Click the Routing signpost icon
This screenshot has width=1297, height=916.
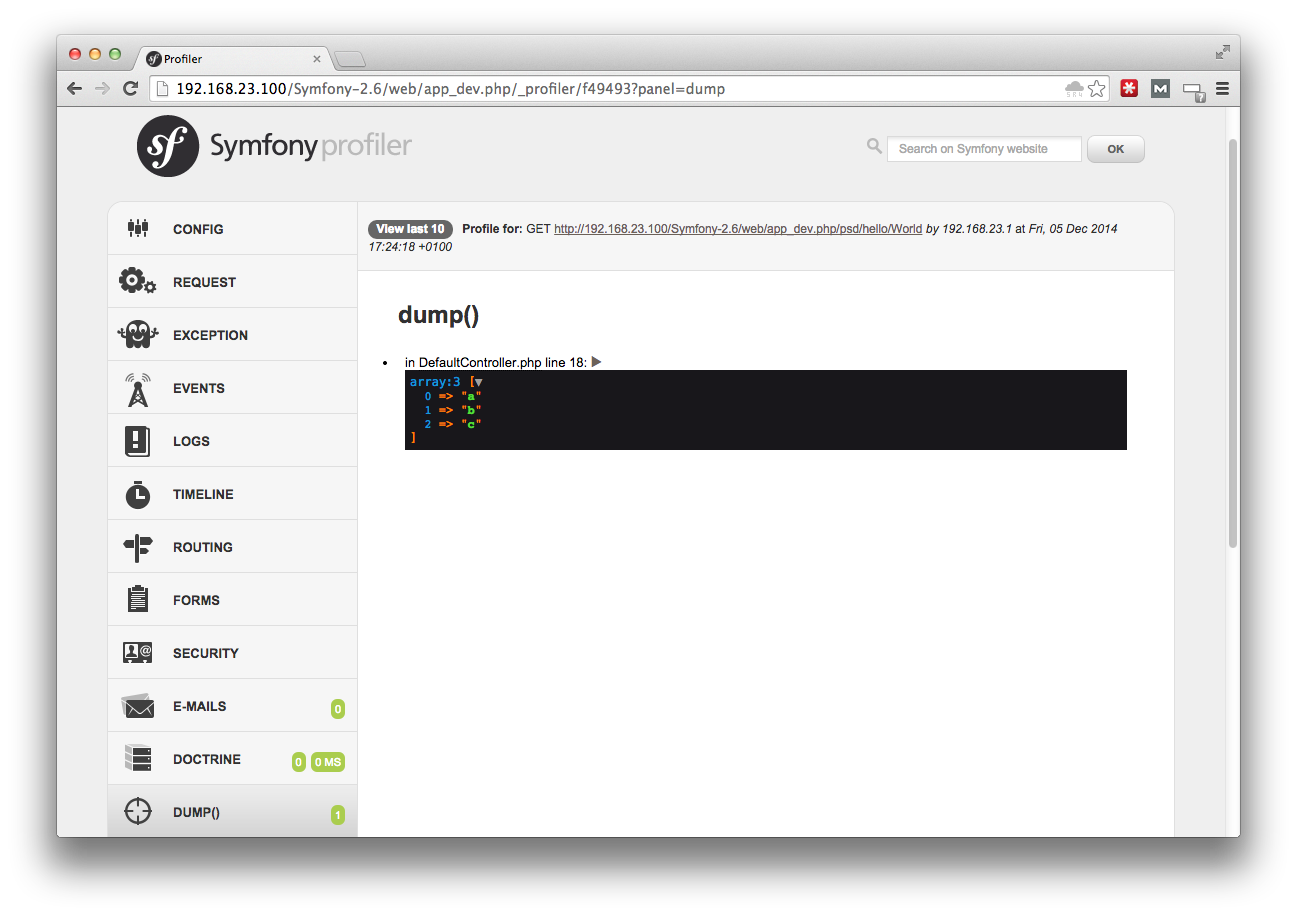[138, 547]
